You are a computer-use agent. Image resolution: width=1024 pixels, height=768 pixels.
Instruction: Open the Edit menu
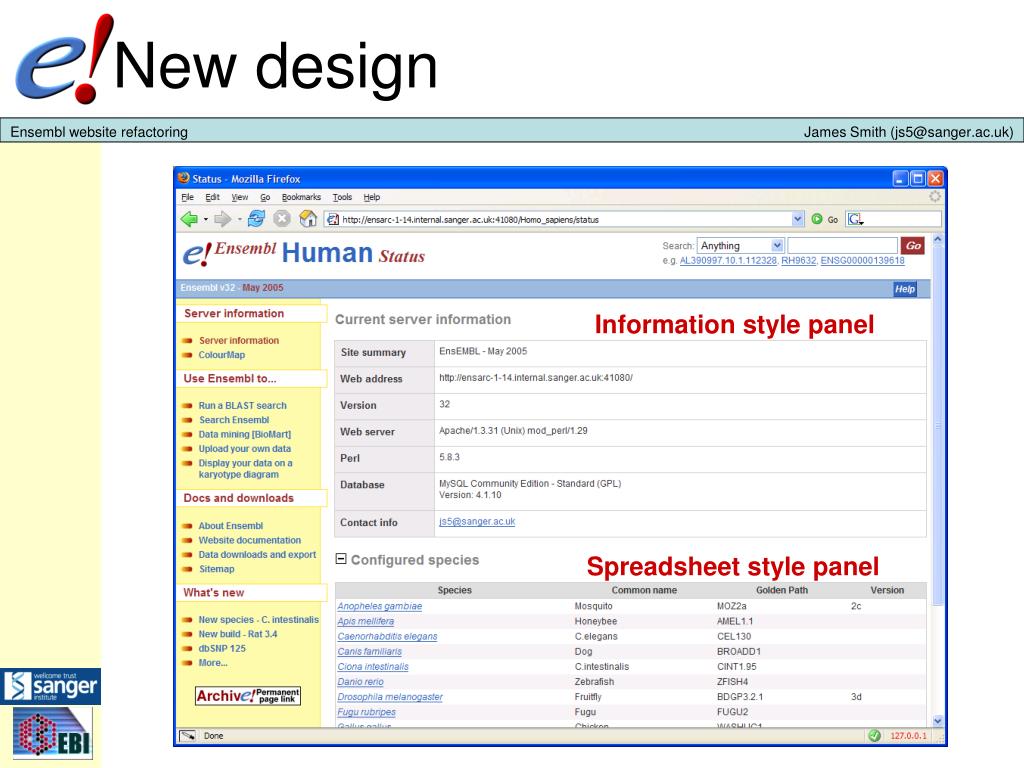[x=212, y=197]
